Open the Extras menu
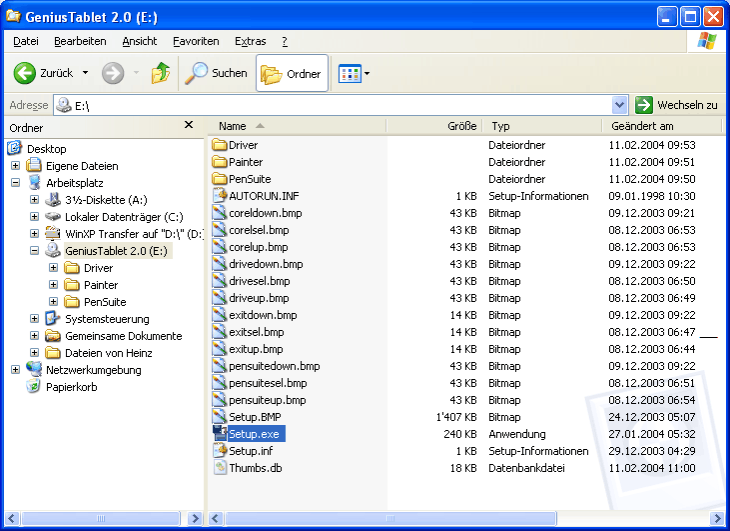730x531 pixels. point(250,41)
